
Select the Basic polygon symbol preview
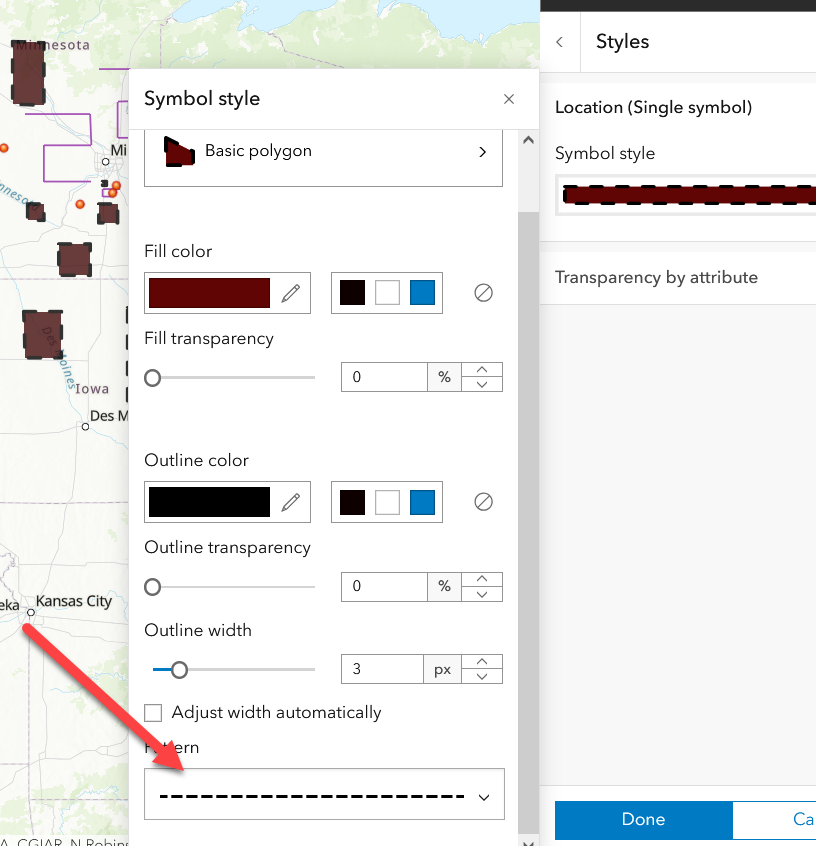click(x=180, y=152)
